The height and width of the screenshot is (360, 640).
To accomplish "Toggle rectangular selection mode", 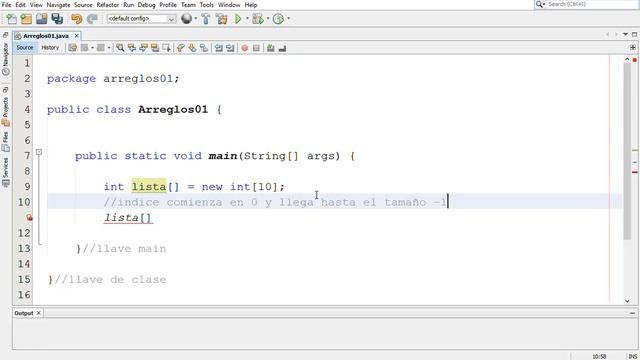I will (x=166, y=48).
